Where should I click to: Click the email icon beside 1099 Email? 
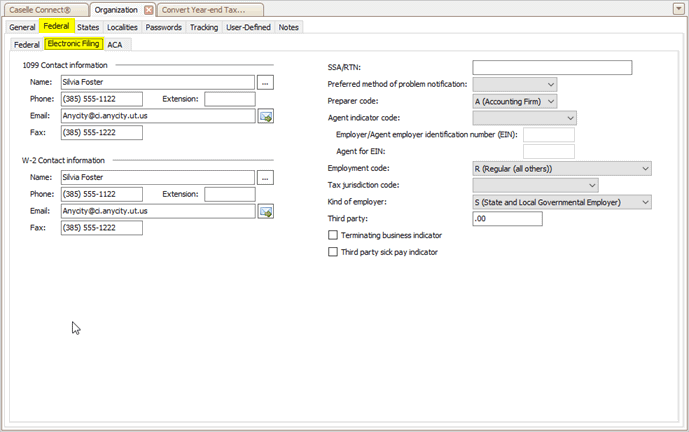coord(266,116)
